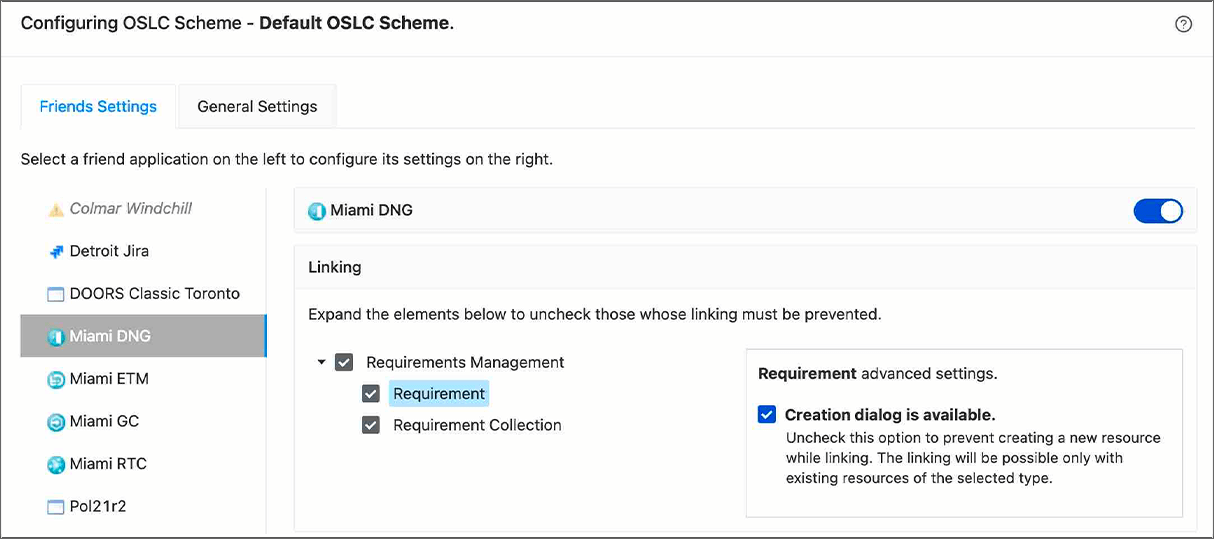Image resolution: width=1214 pixels, height=539 pixels.
Task: Select Miami DNG in friends list
Action: tap(143, 336)
